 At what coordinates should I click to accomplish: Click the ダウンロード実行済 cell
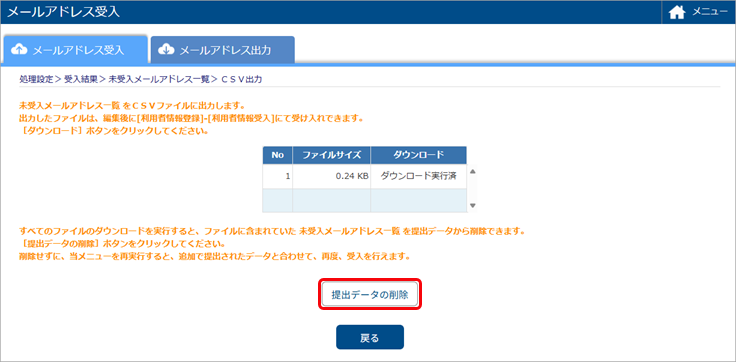418,177
